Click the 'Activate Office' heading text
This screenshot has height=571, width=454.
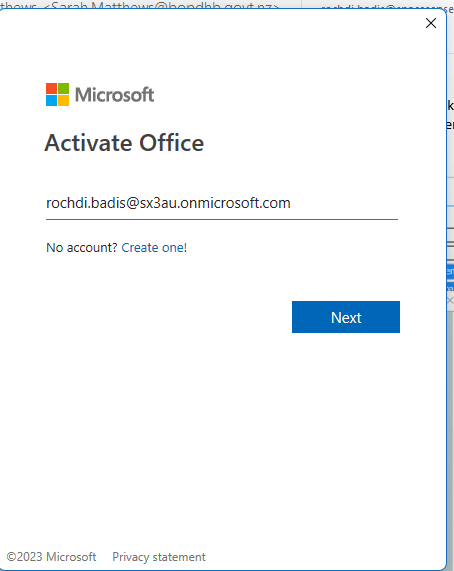tap(124, 143)
